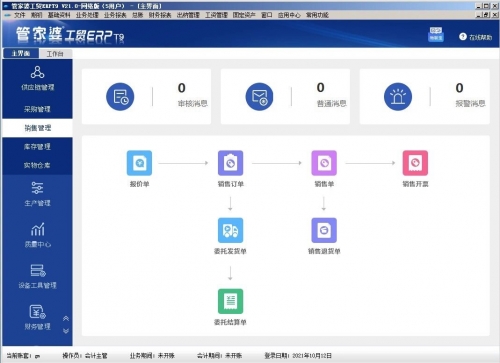Click the small menu bar application icon
This screenshot has width=500, height=363.
click(x=7, y=15)
